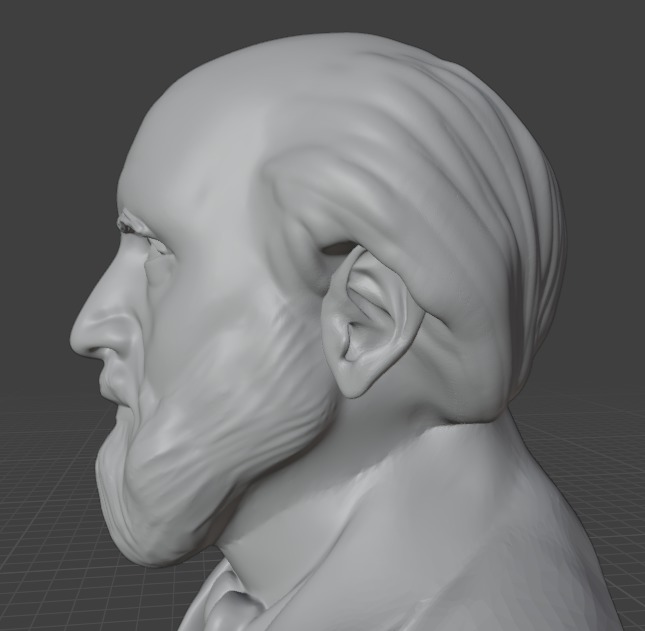Click the nose tip of the bust

80,342
